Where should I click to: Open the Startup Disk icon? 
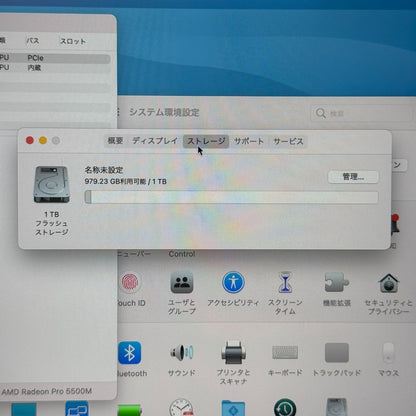pyautogui.click(x=337, y=407)
